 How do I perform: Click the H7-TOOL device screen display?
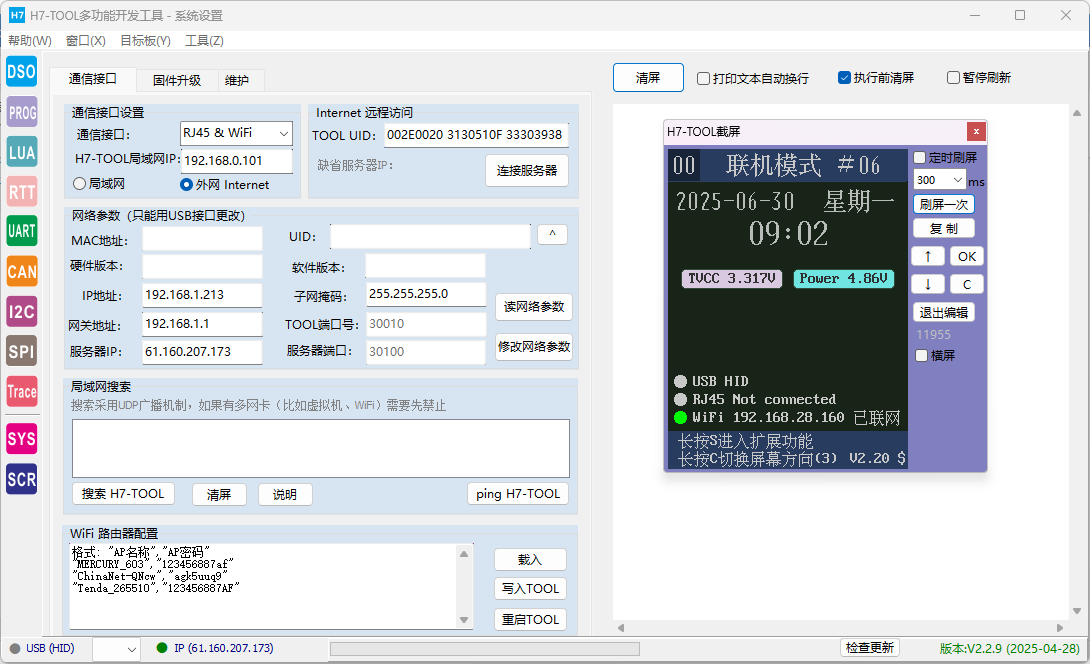coord(787,308)
